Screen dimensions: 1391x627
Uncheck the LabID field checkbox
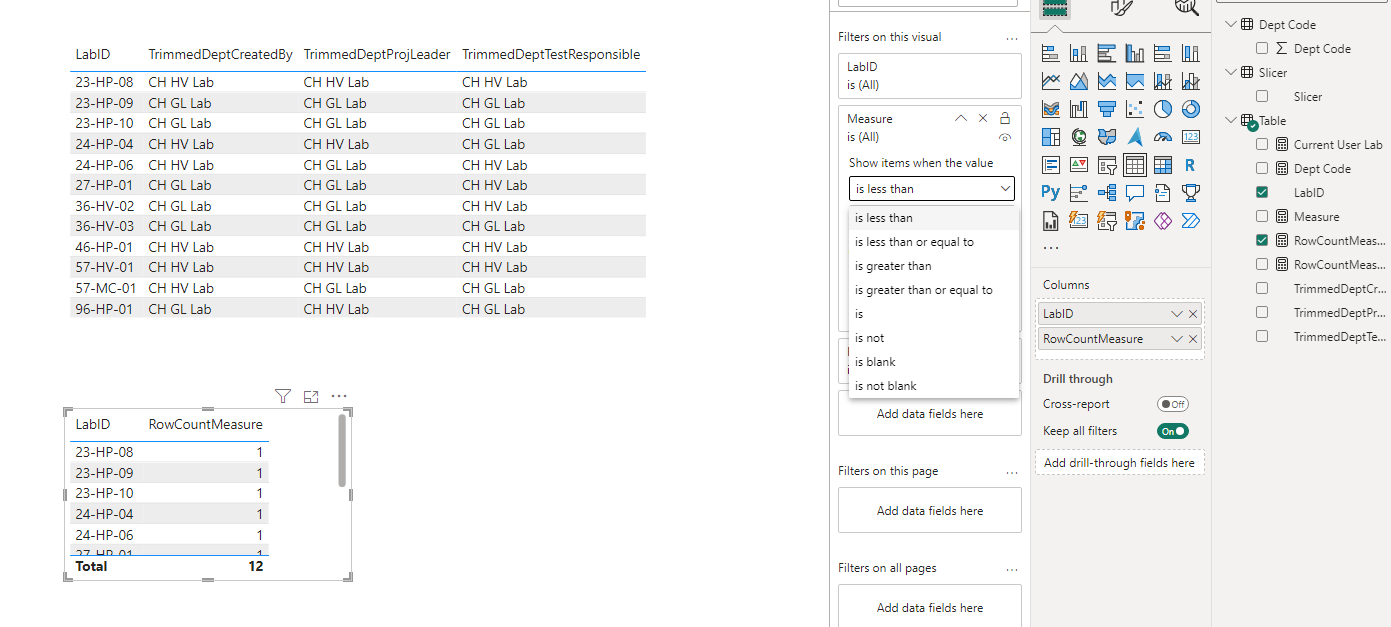coord(1262,192)
